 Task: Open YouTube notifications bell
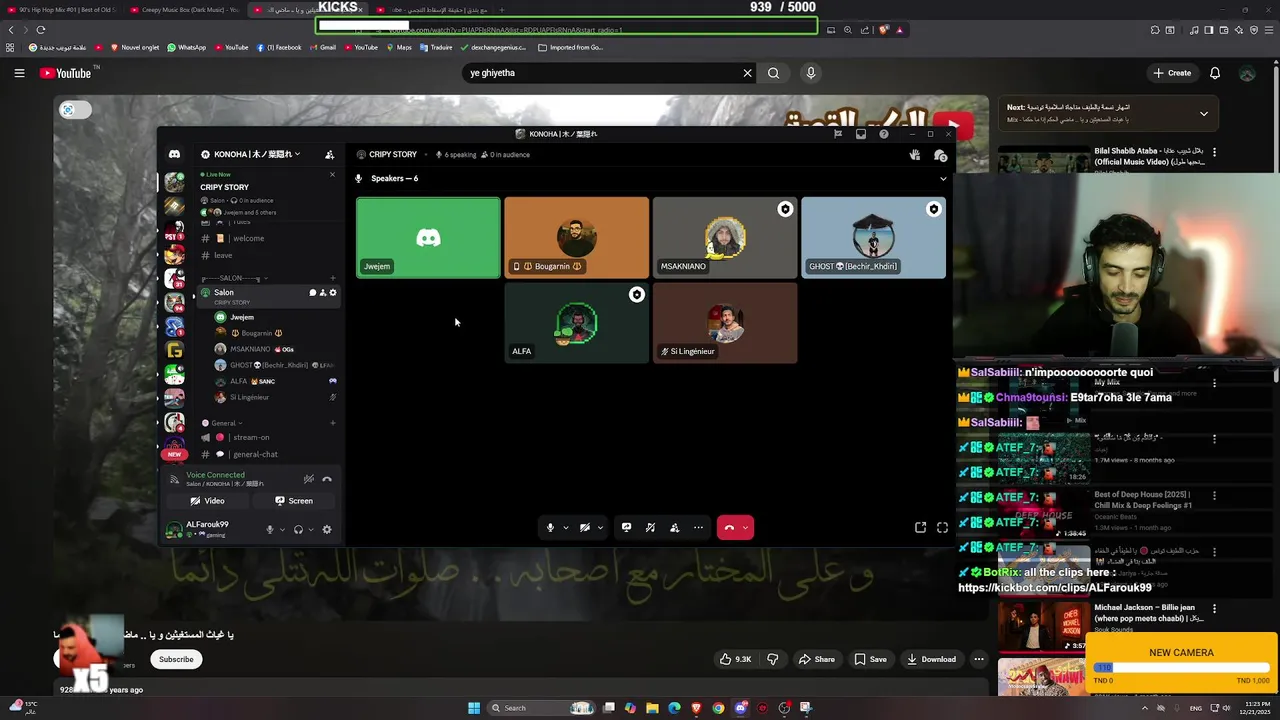tap(1215, 73)
